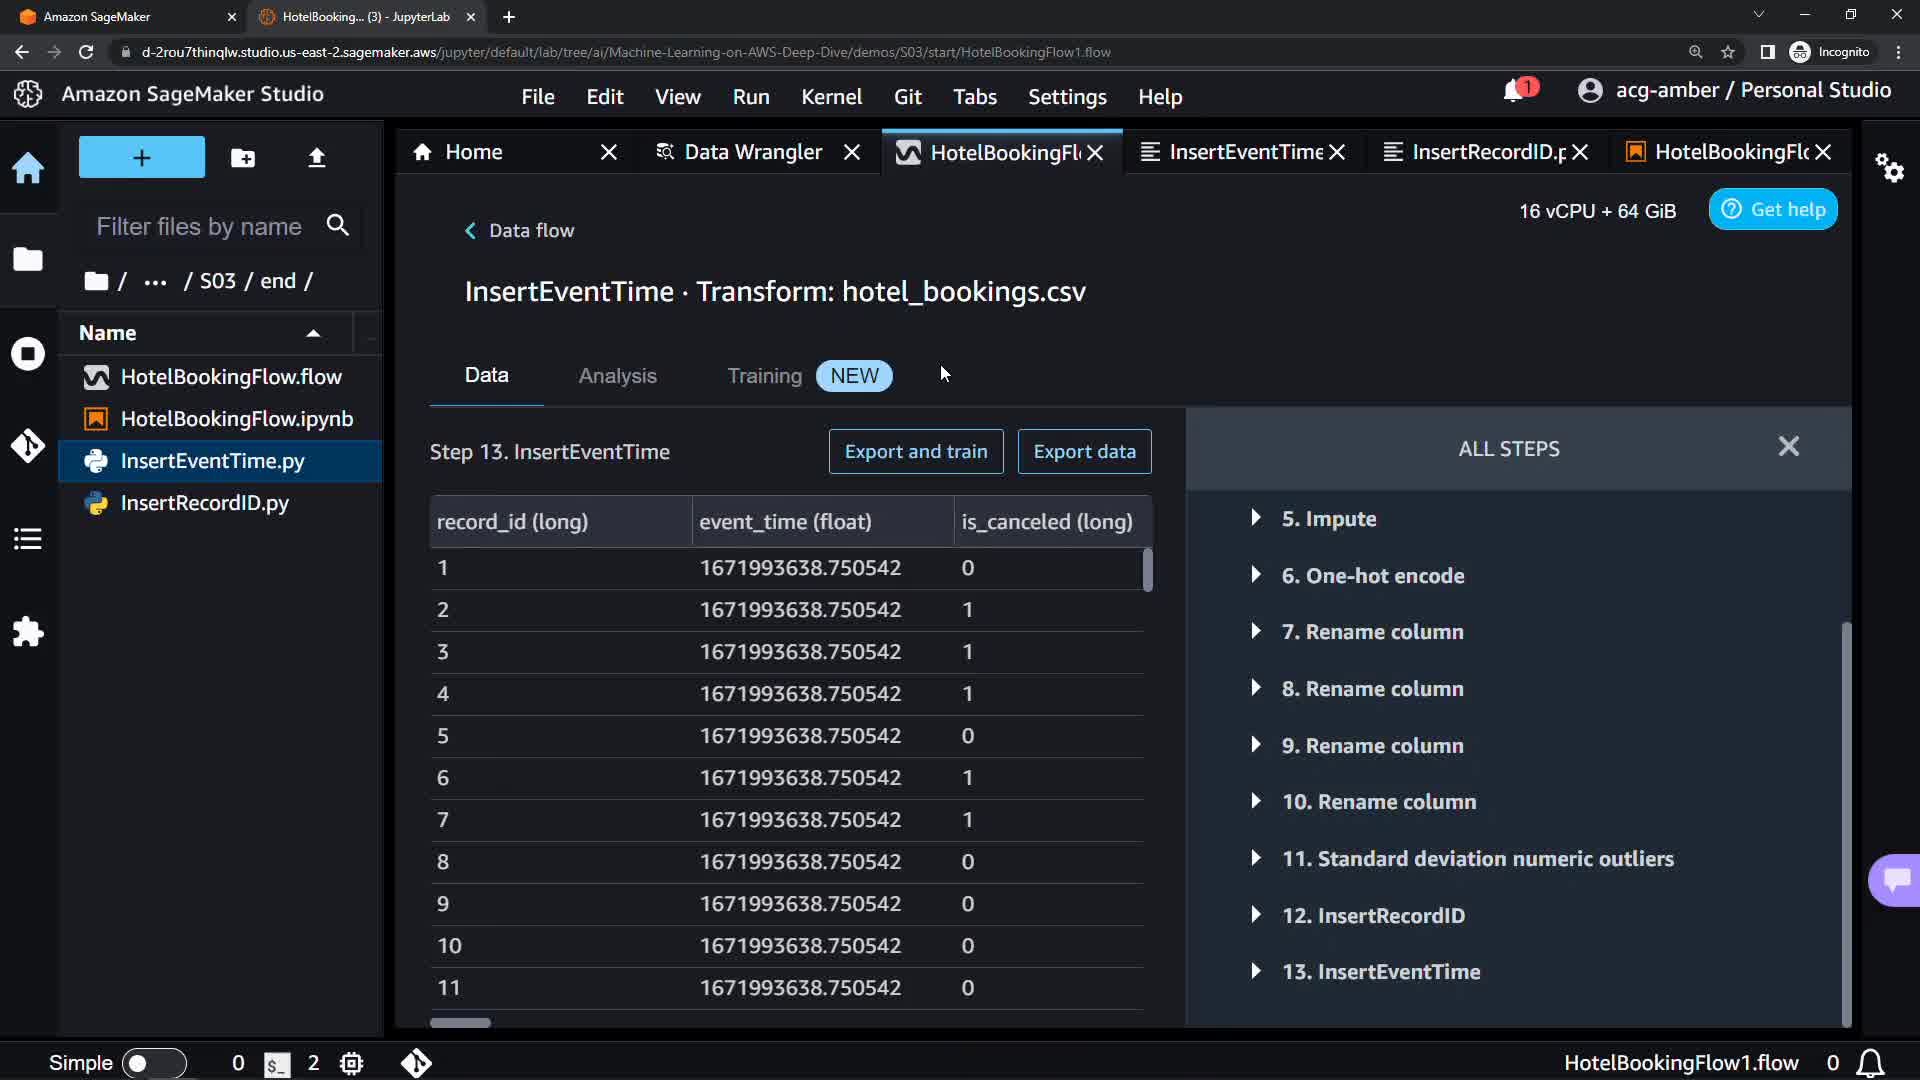Open the Git sidebar panel icon
Screen dimensions: 1920x1080
pyautogui.click(x=28, y=446)
